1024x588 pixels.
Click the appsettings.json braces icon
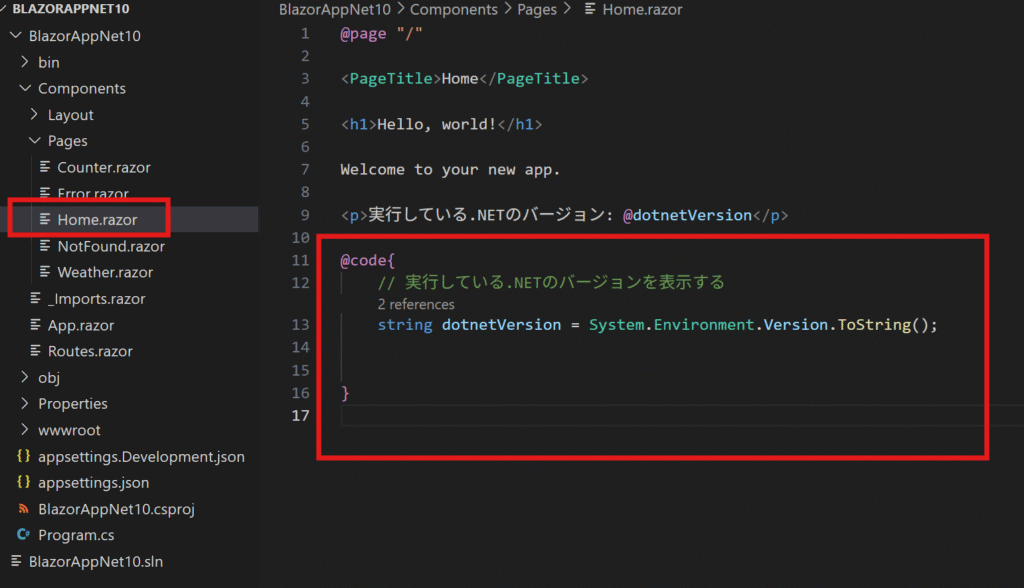coord(24,482)
